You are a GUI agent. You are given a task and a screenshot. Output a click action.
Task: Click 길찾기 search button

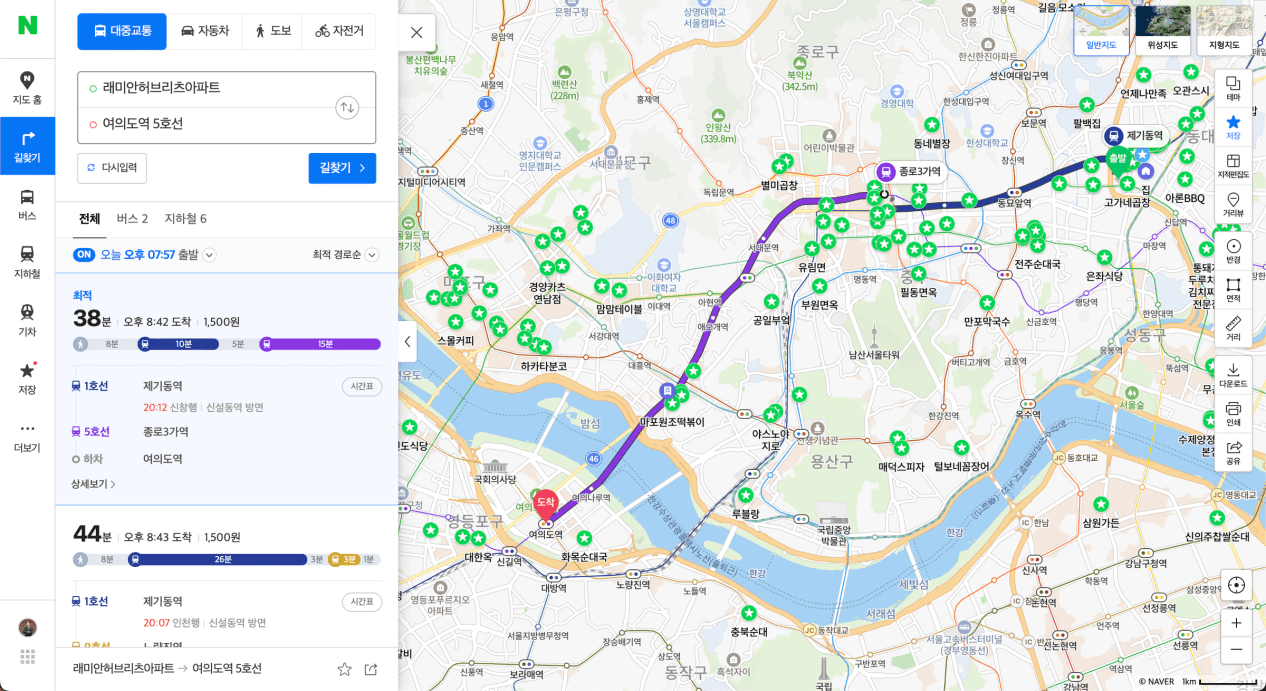pos(342,168)
